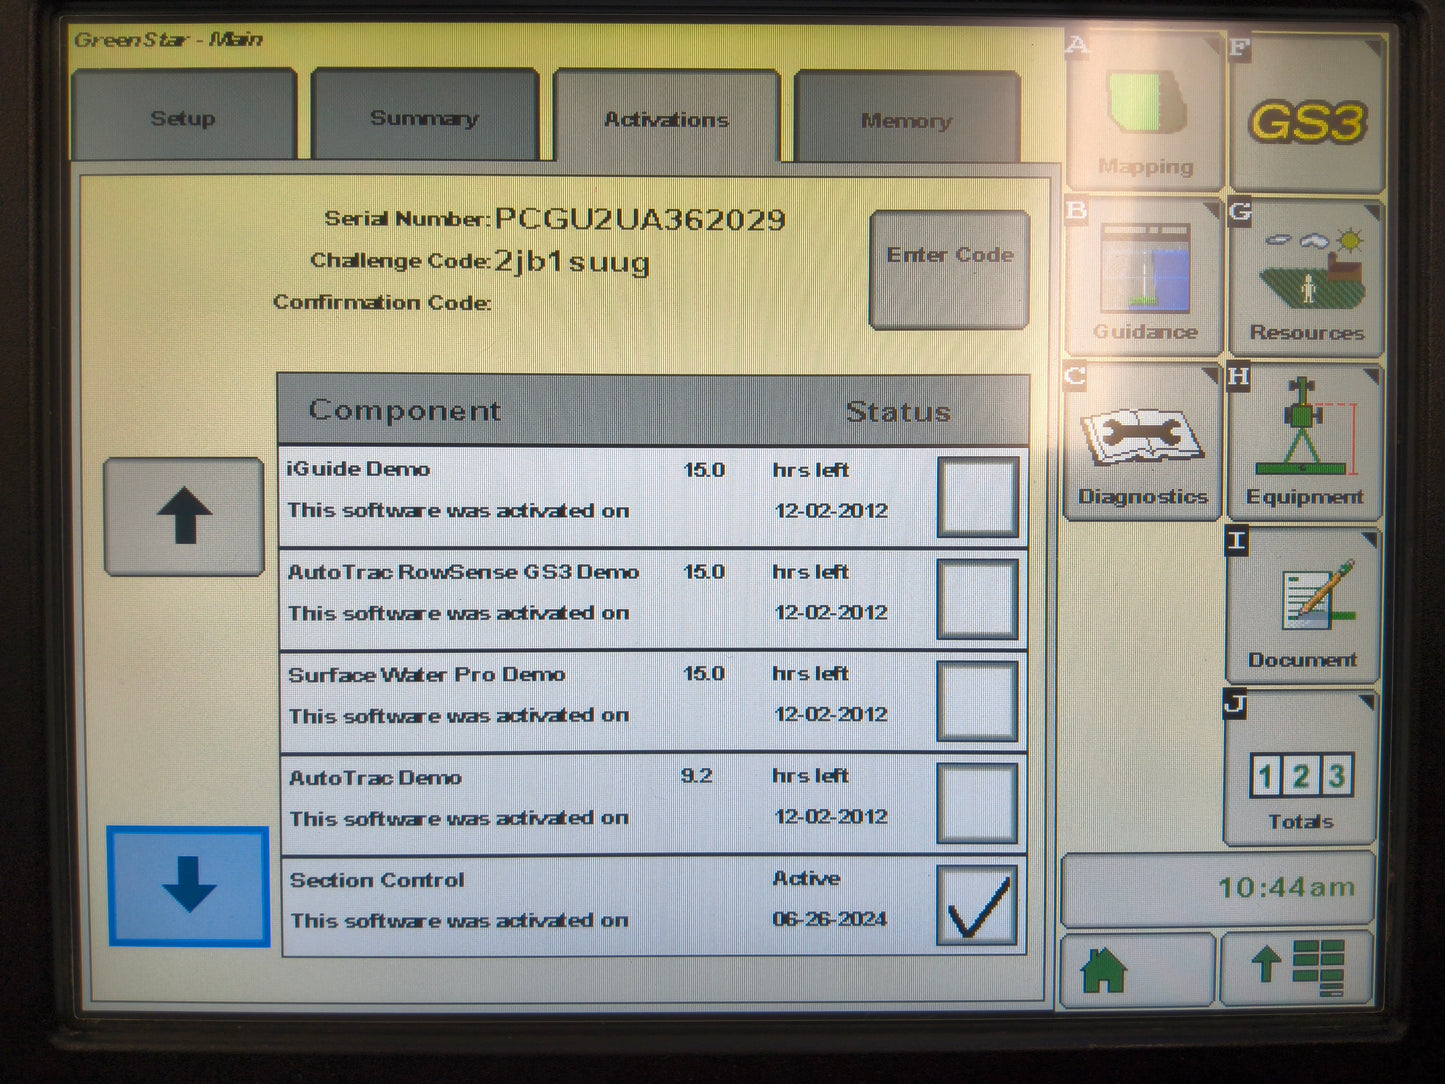Toggle the iGuide Demo checkbox
The height and width of the screenshot is (1084, 1445).
pyautogui.click(x=977, y=497)
